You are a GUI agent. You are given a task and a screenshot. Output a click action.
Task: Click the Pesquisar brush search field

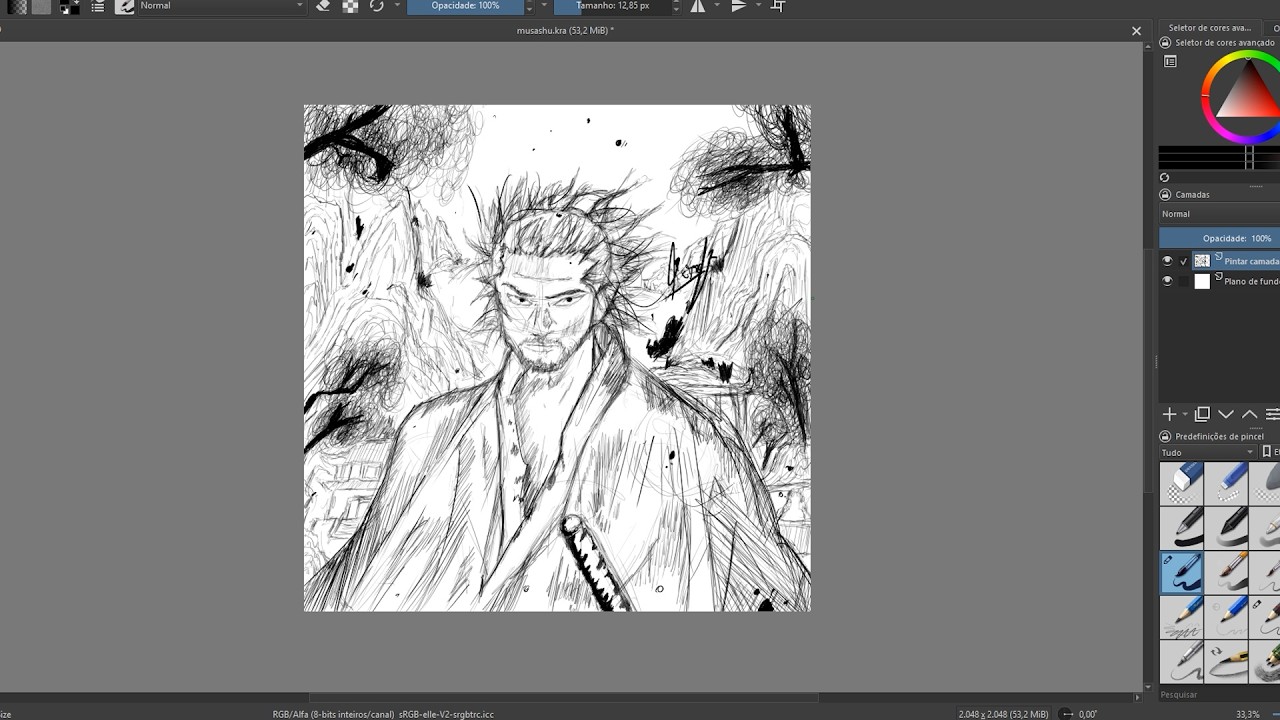1218,694
